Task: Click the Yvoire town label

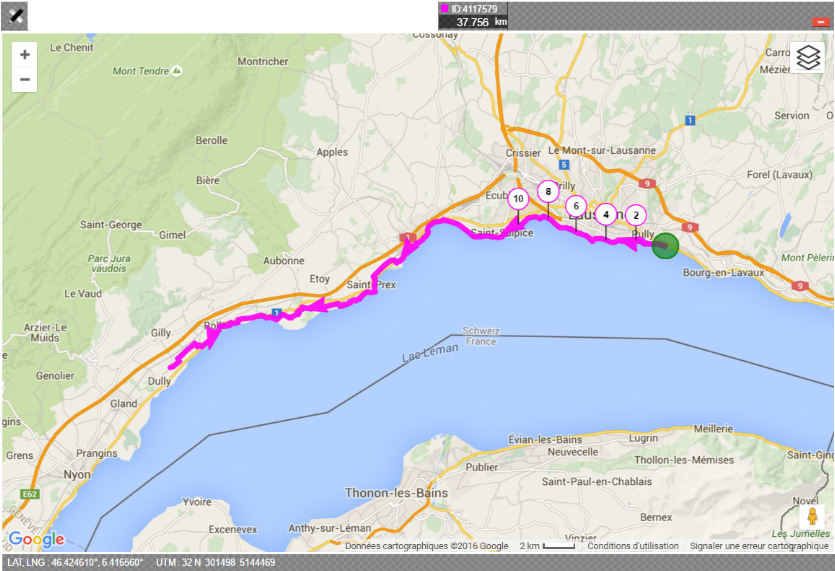Action: (197, 502)
